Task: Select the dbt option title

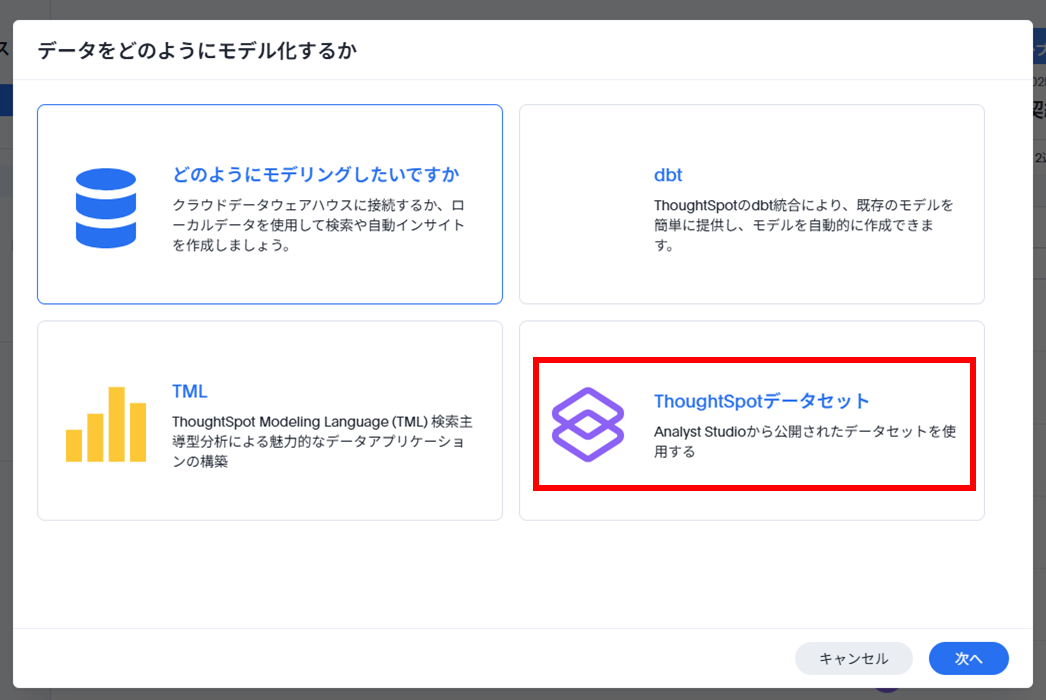Action: click(668, 175)
